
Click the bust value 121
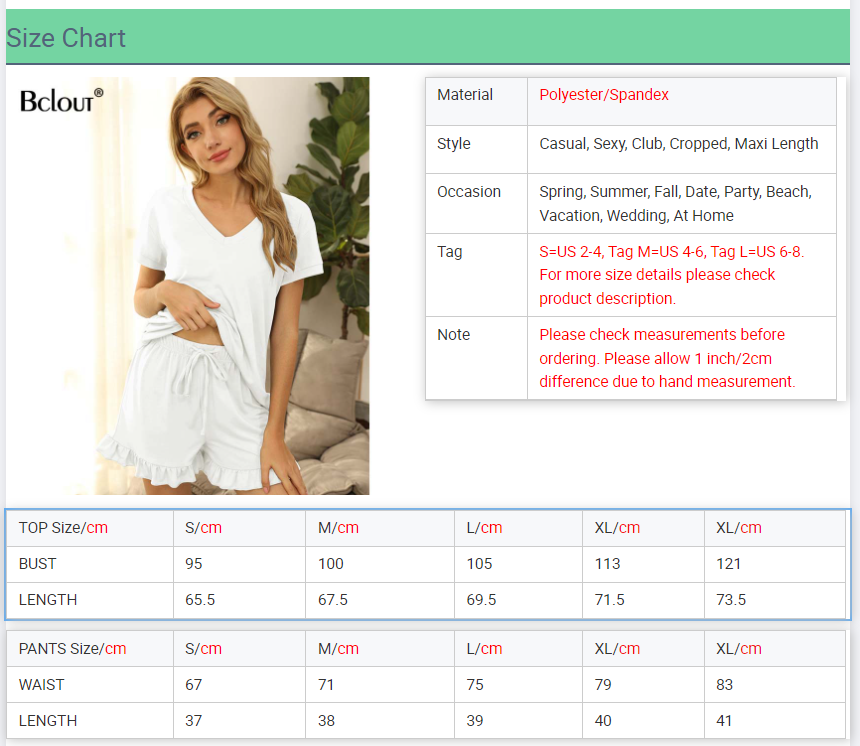[729, 564]
